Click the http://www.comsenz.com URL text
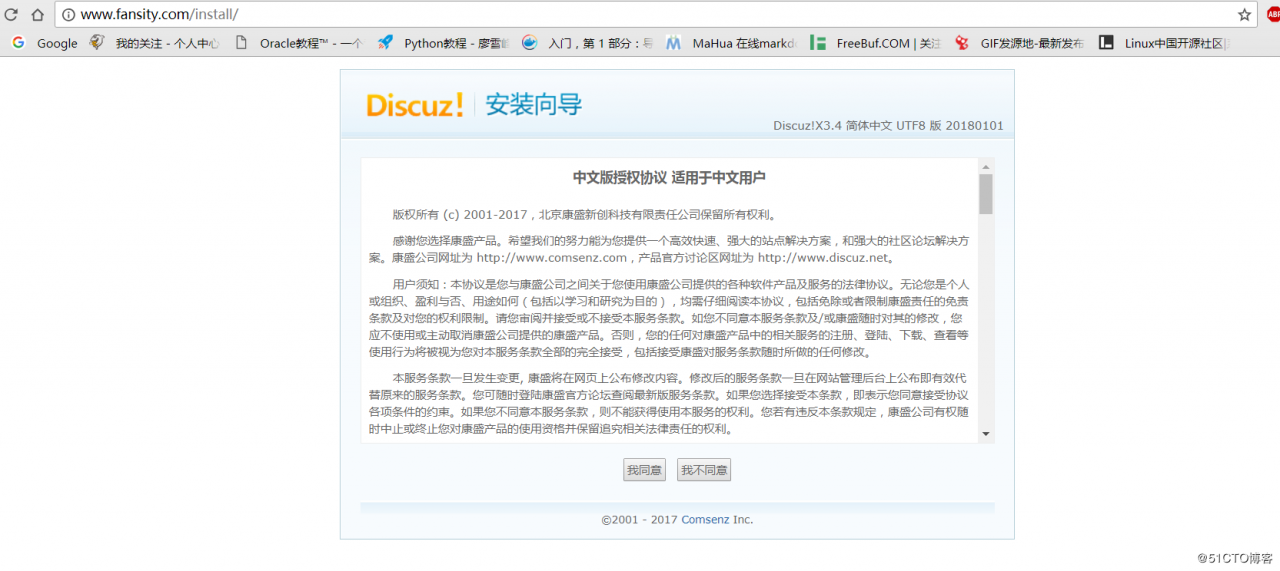Screen dimensions: 1280x571 pos(552,257)
